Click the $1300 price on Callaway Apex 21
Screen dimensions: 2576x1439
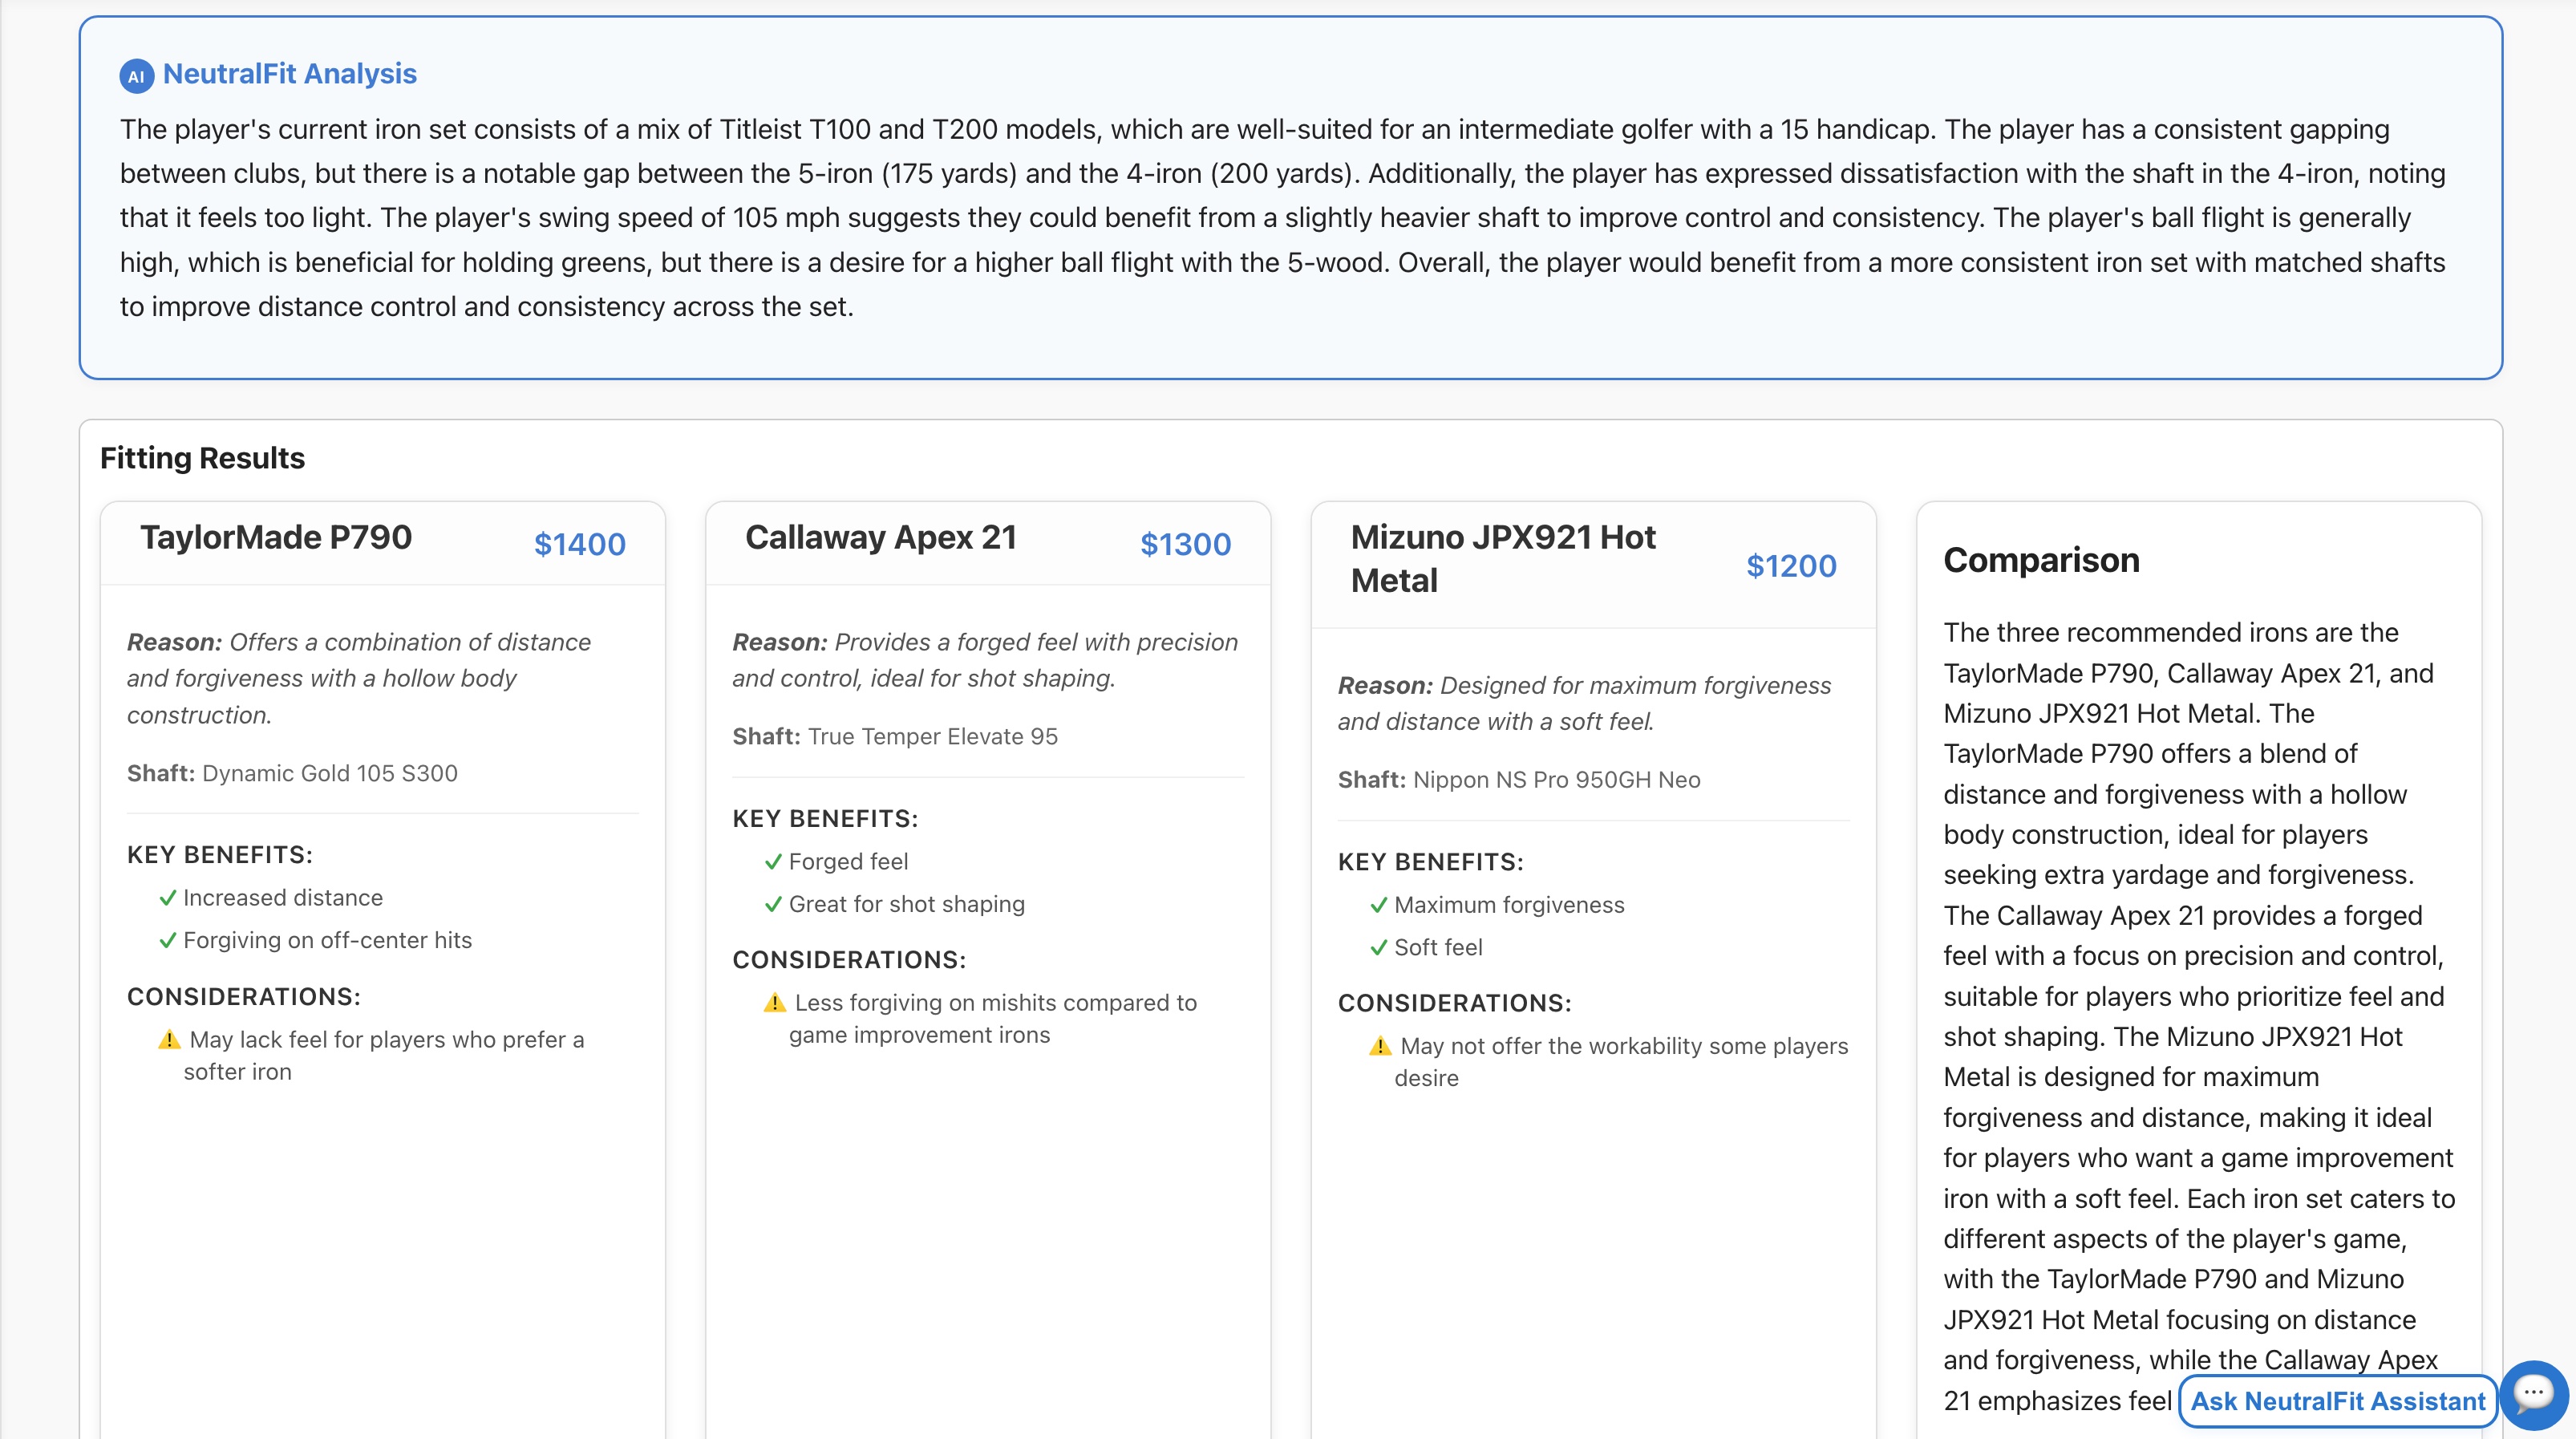pyautogui.click(x=1185, y=544)
